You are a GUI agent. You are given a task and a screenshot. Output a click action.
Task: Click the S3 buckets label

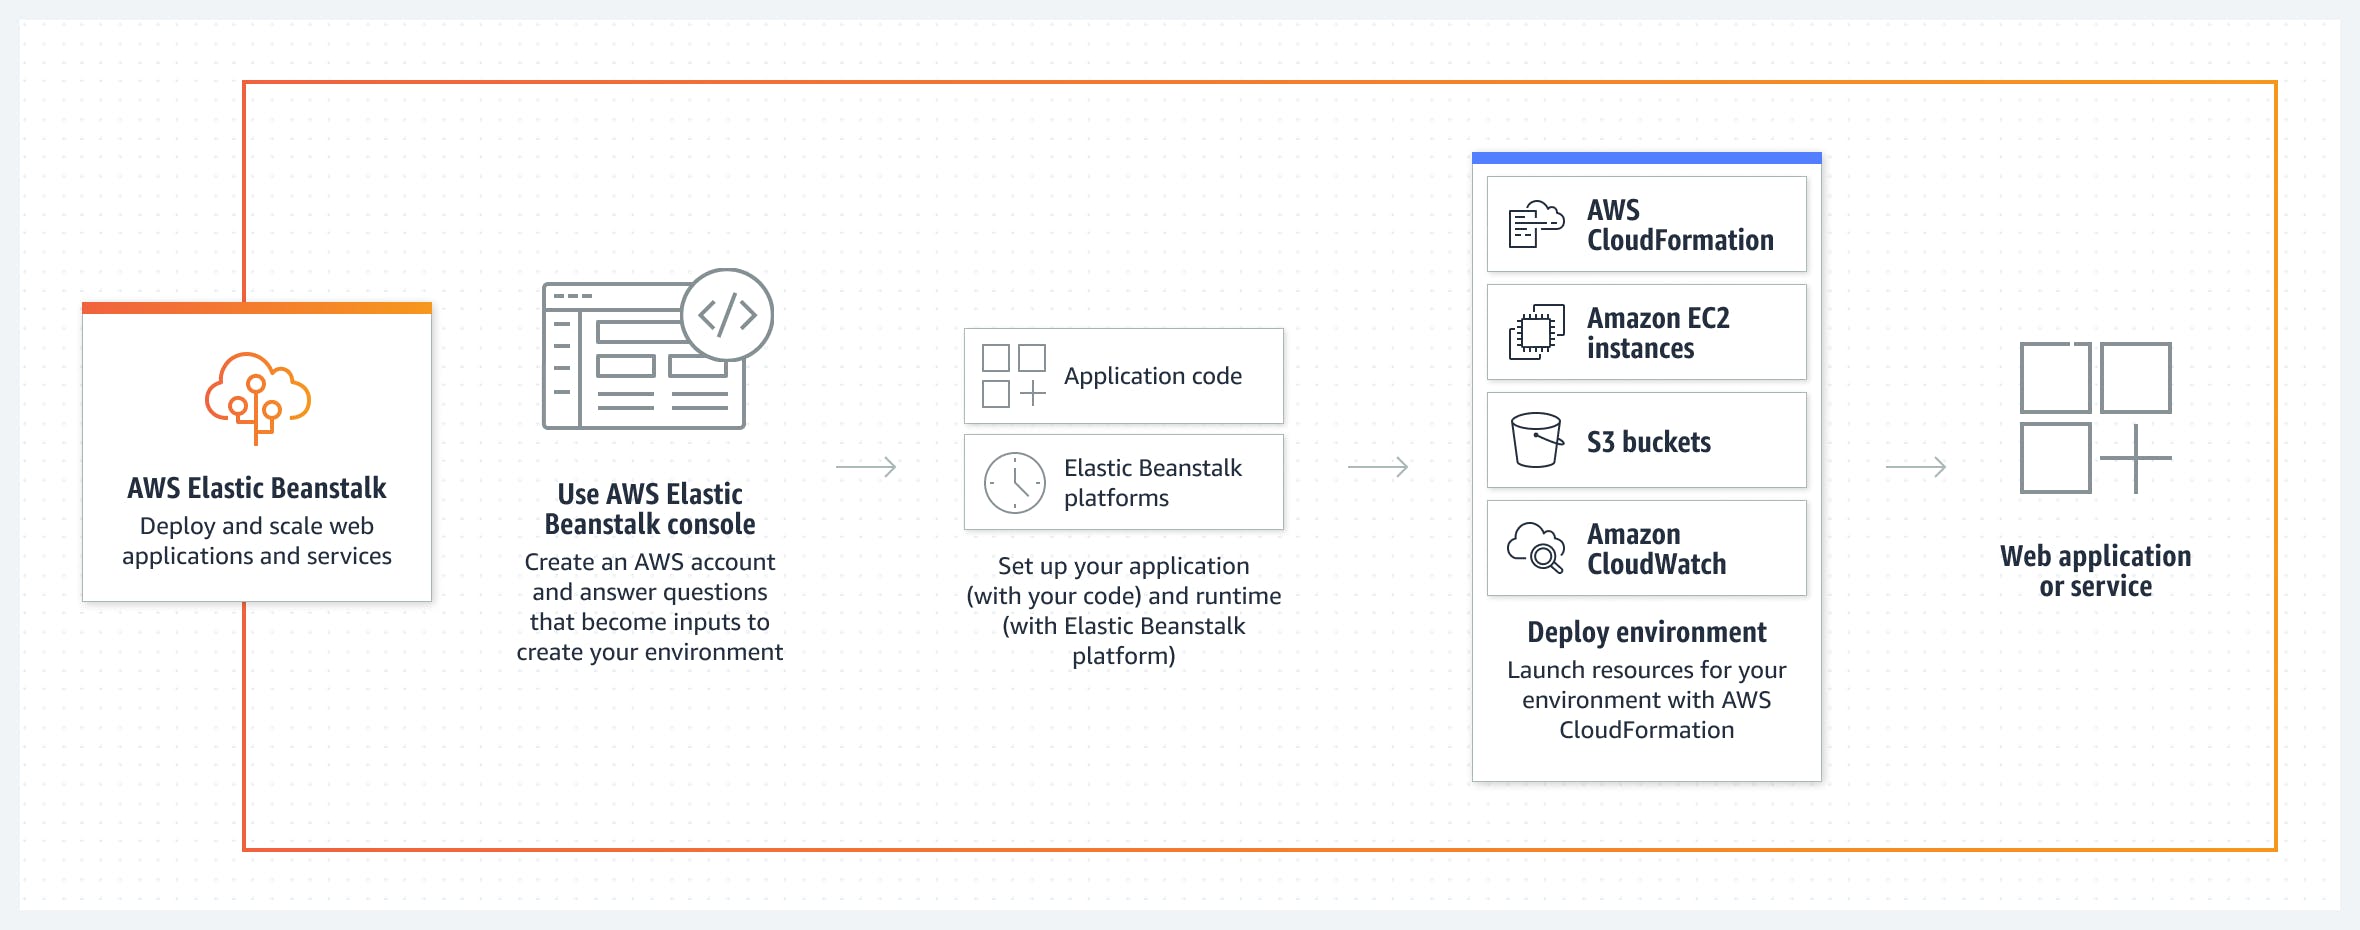(1649, 442)
